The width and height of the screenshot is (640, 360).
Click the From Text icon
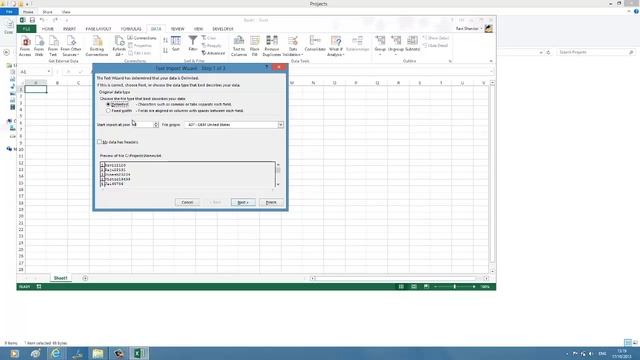coord(53,46)
